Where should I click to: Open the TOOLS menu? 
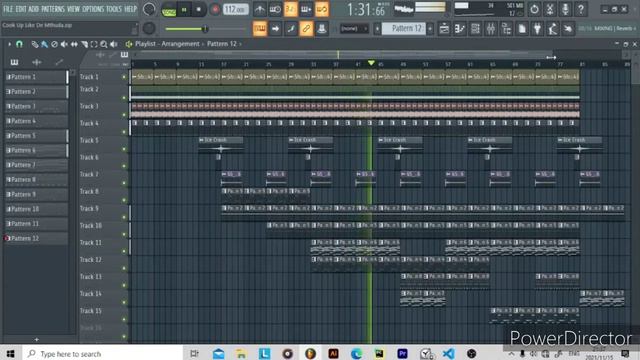click(114, 9)
